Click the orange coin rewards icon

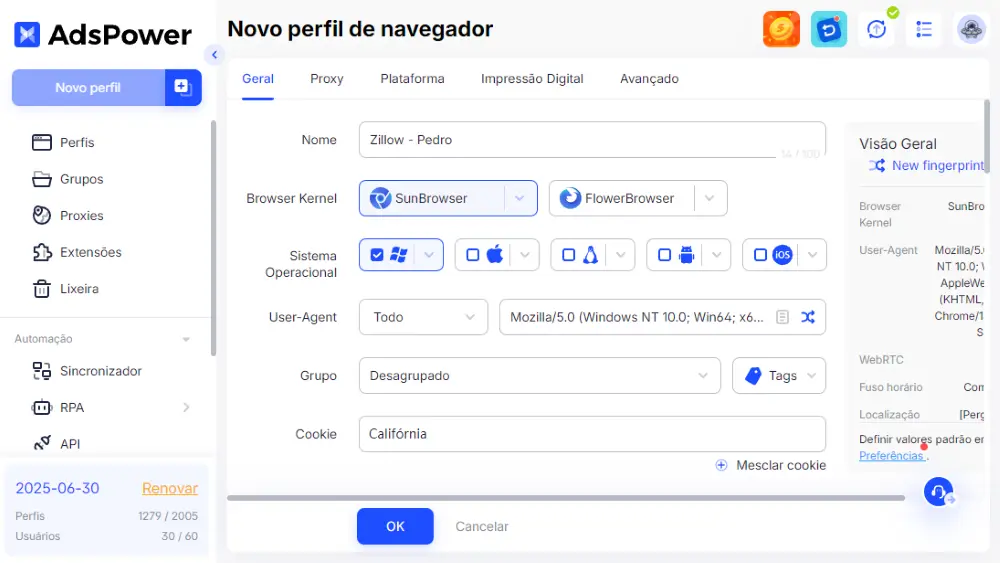tap(781, 29)
